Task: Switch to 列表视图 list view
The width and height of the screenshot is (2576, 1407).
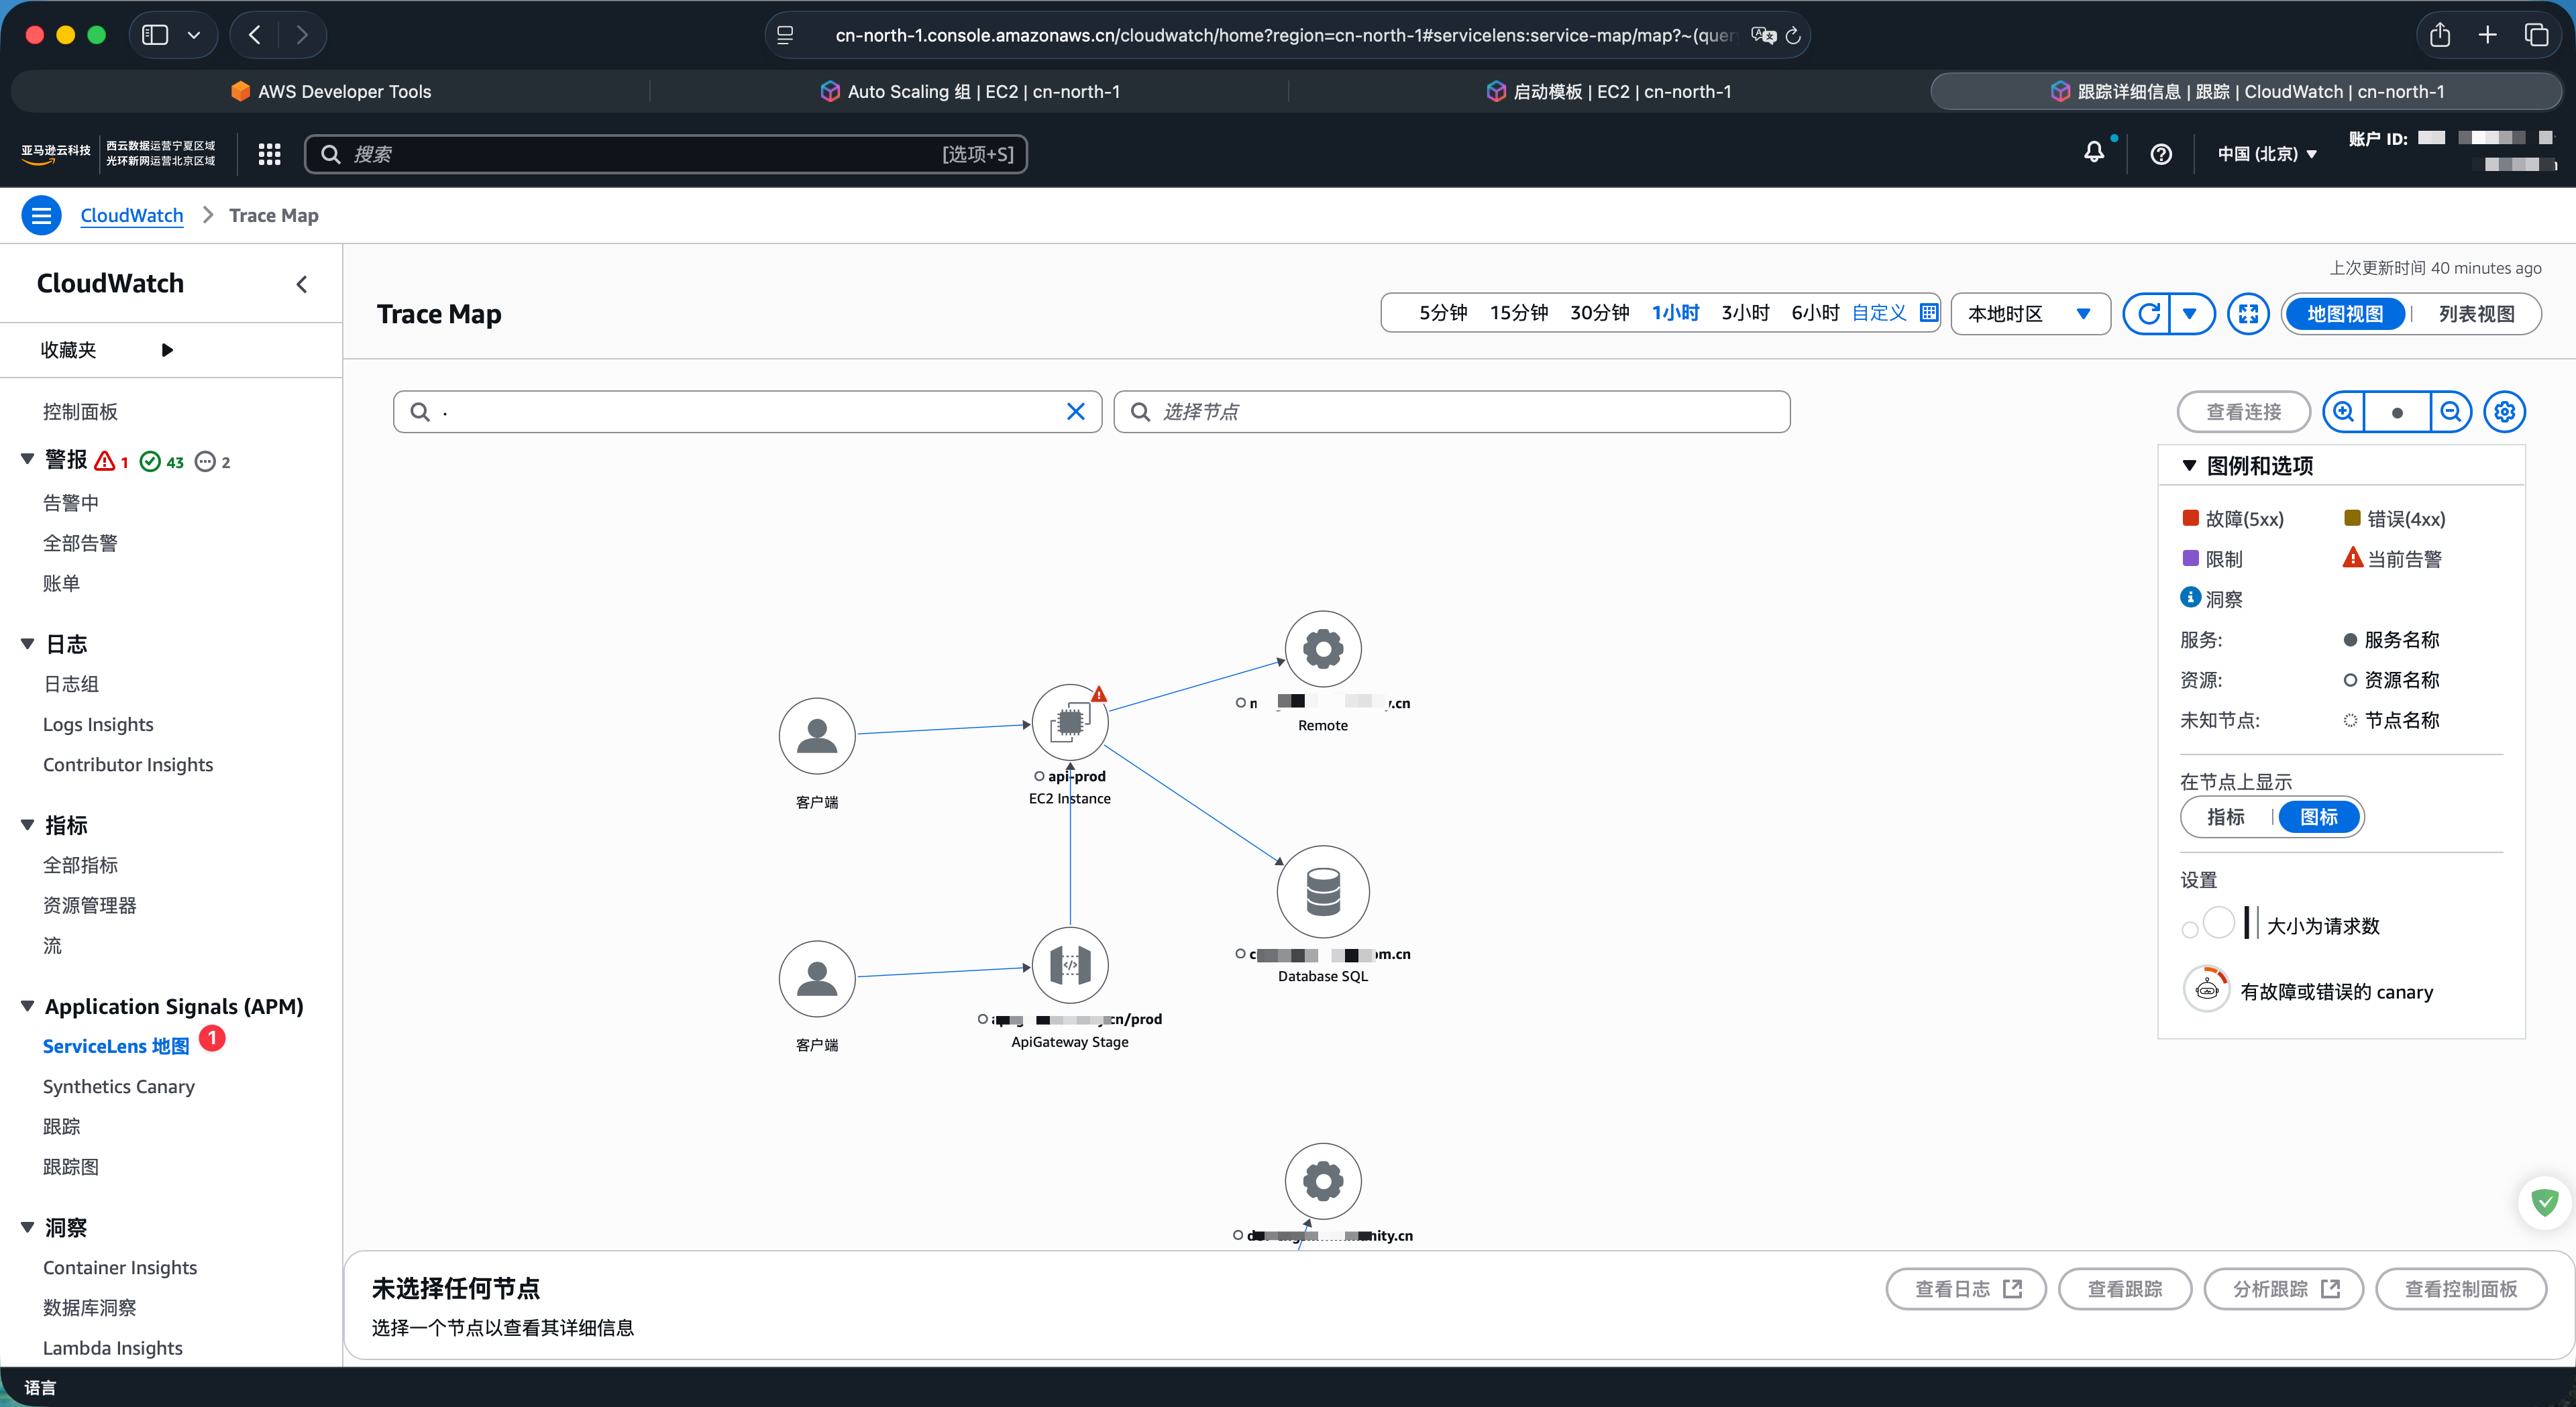Action: 2476,314
